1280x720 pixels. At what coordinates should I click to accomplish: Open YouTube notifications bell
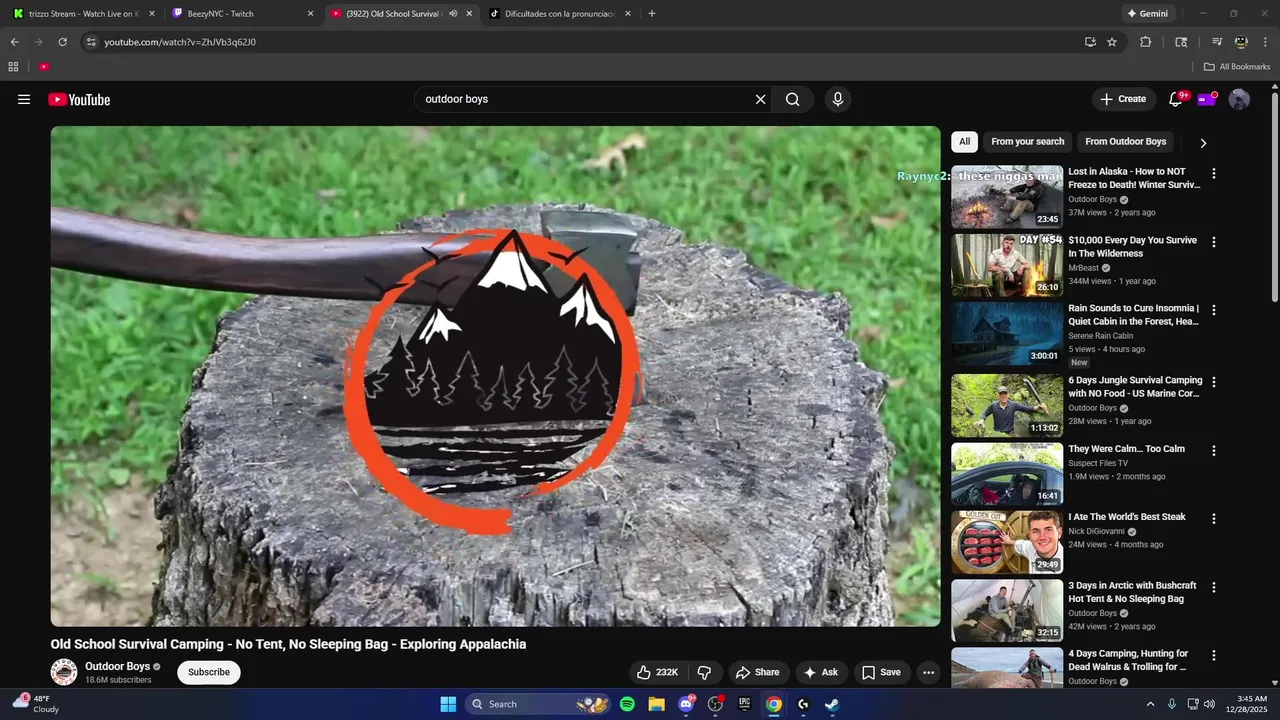(1176, 99)
